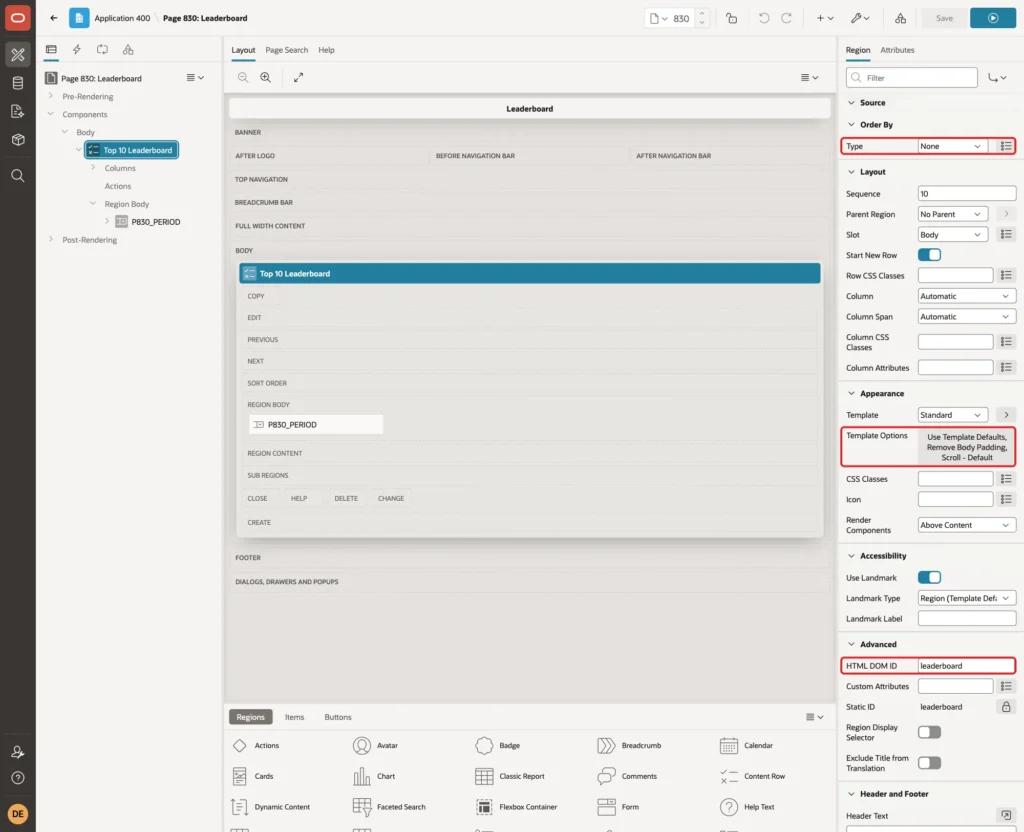Select P830_PERIOD item in tree
This screenshot has width=1024, height=832.
coord(155,222)
